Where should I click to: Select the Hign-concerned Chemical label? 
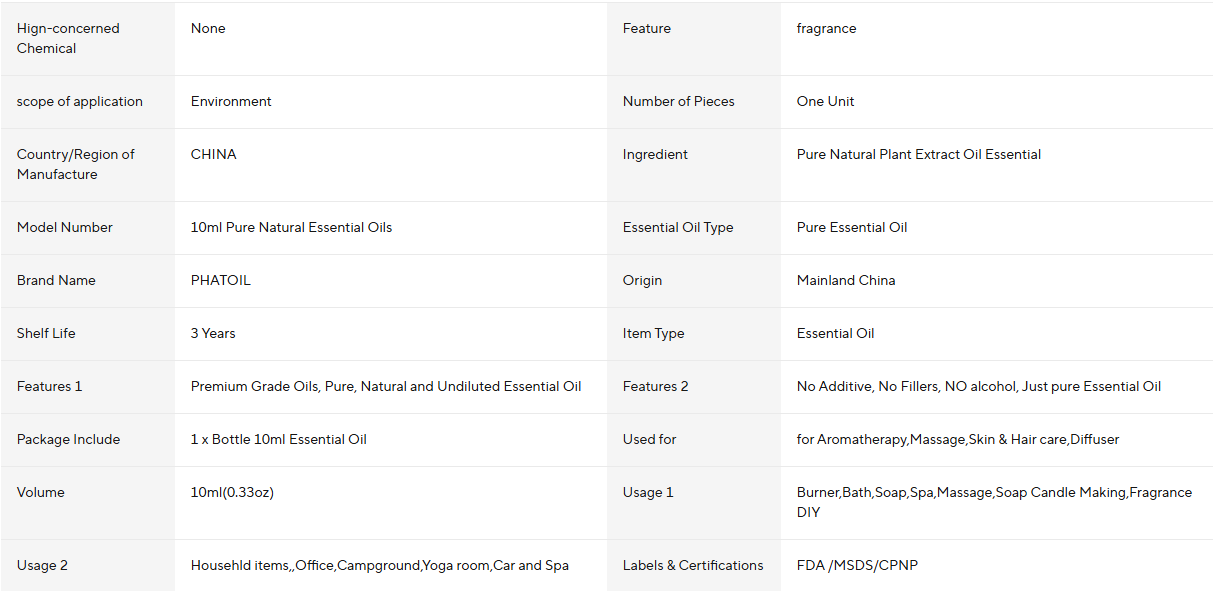68,38
